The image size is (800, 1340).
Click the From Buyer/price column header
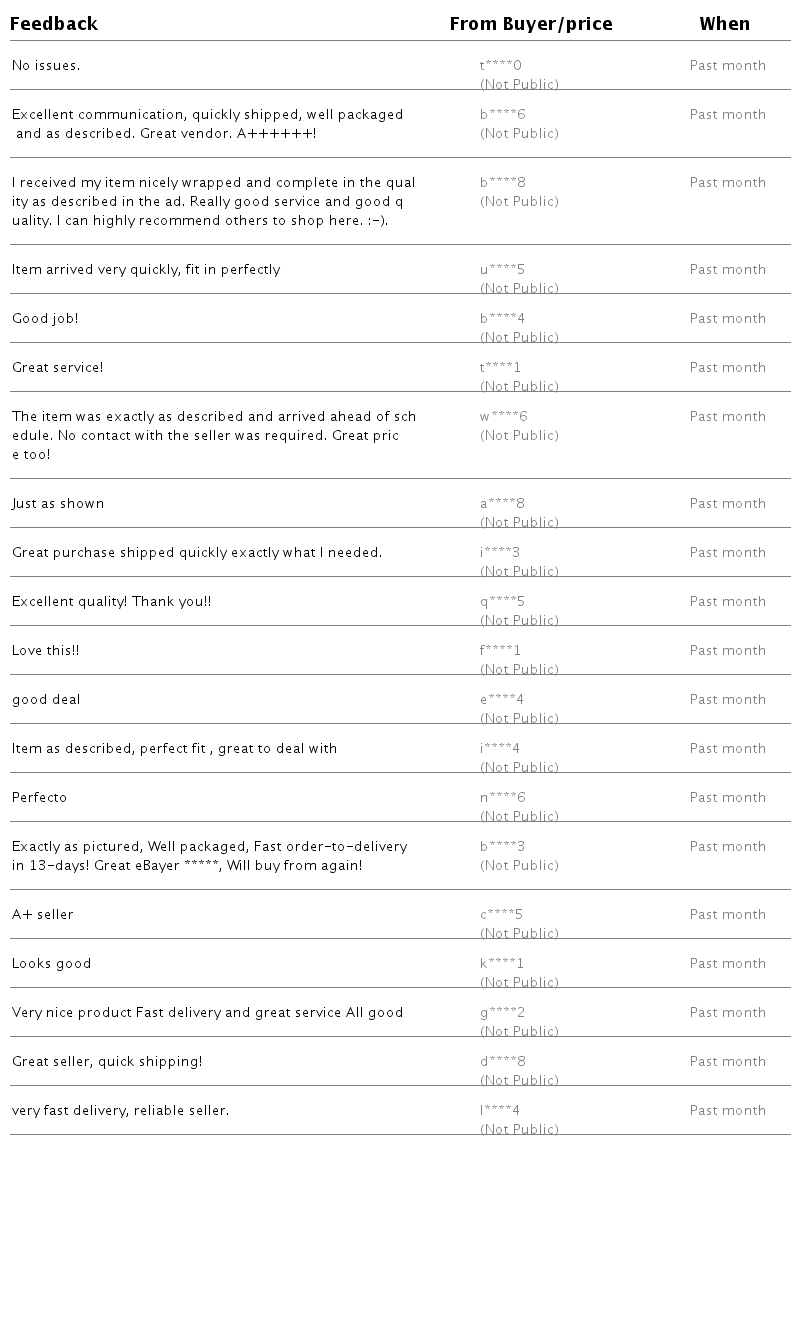tap(530, 24)
